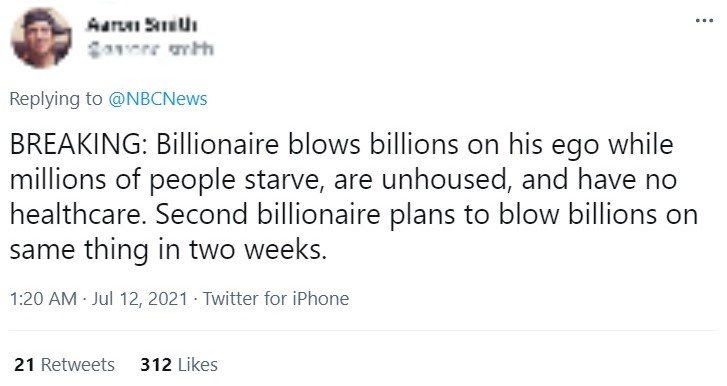Open the @NBCNews profile link

click(158, 99)
